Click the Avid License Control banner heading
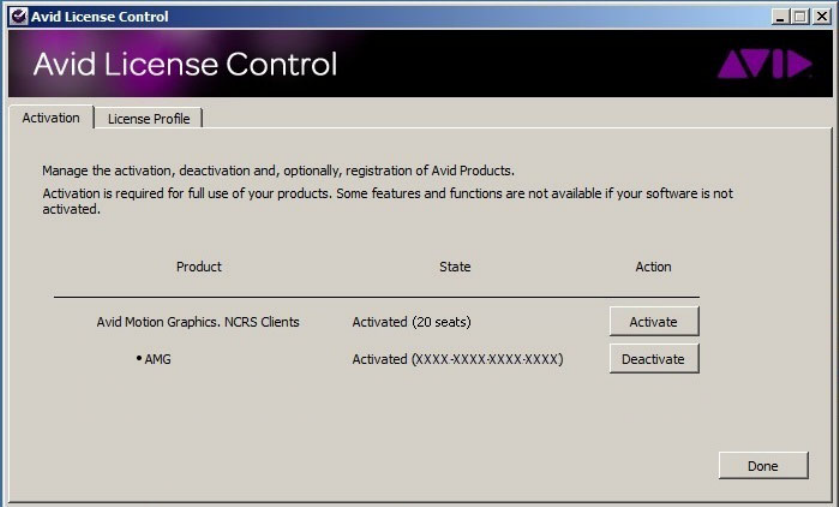Screen dimensions: 839x507 tap(185, 64)
